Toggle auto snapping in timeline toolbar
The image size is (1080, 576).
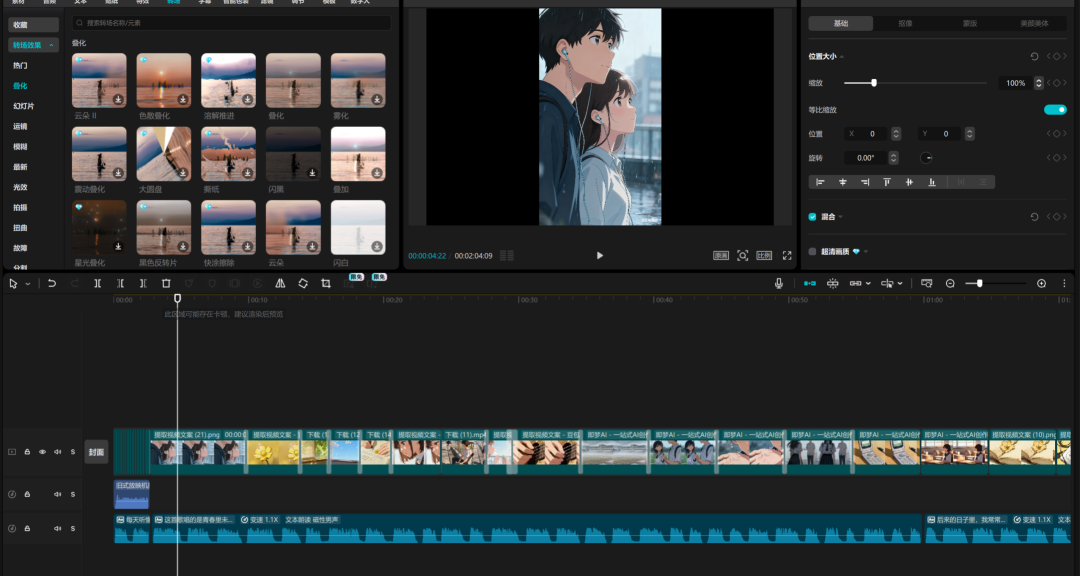pyautogui.click(x=833, y=283)
